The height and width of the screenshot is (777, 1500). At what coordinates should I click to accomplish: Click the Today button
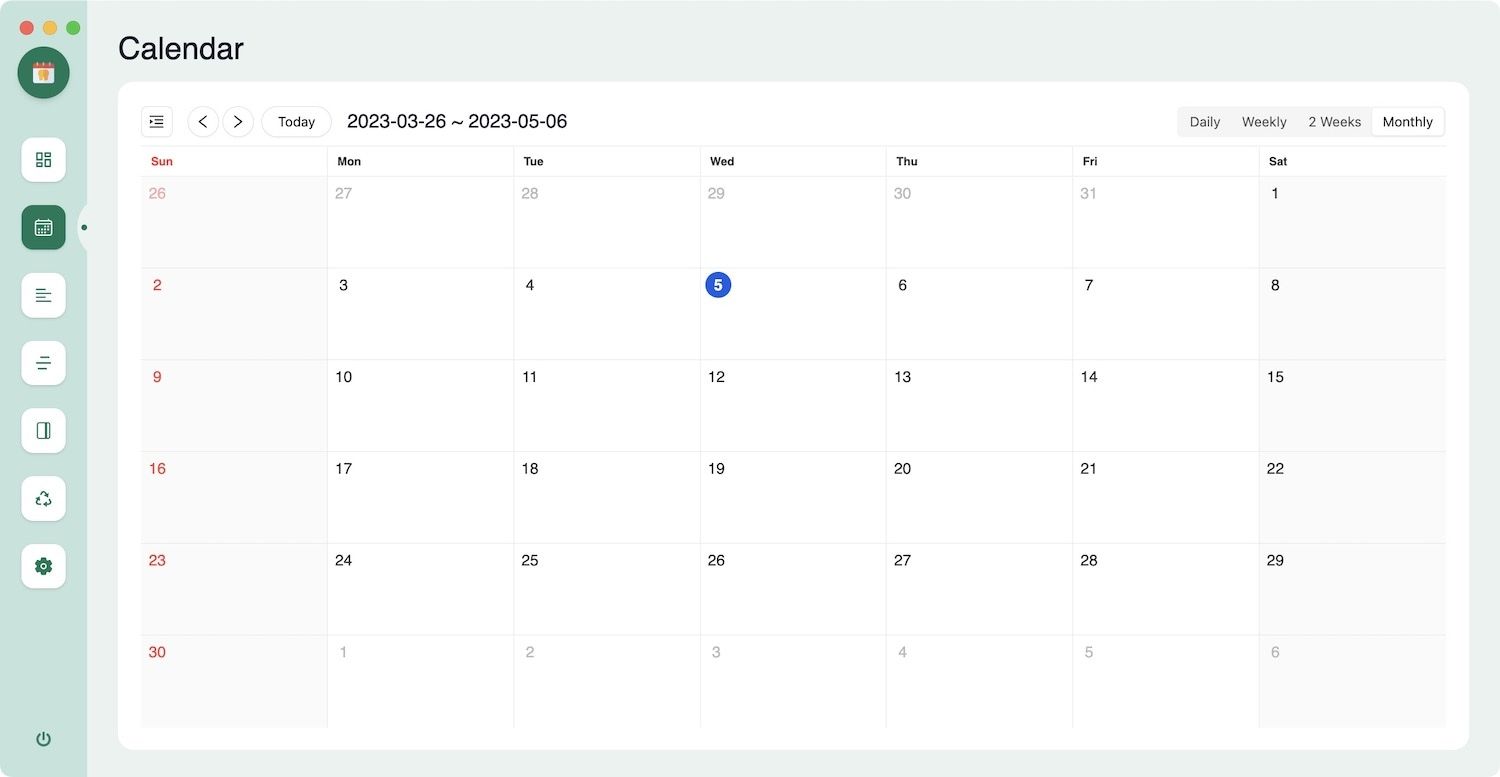pos(296,122)
